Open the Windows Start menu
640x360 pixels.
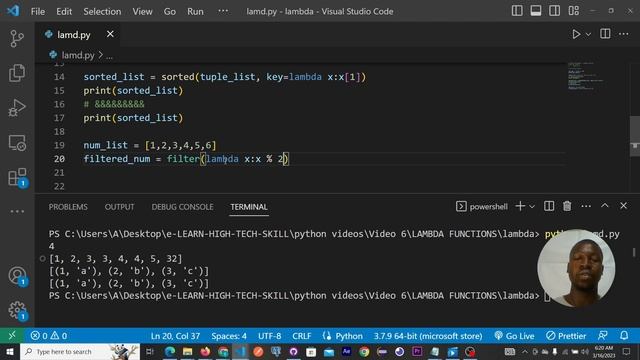(x=9, y=351)
